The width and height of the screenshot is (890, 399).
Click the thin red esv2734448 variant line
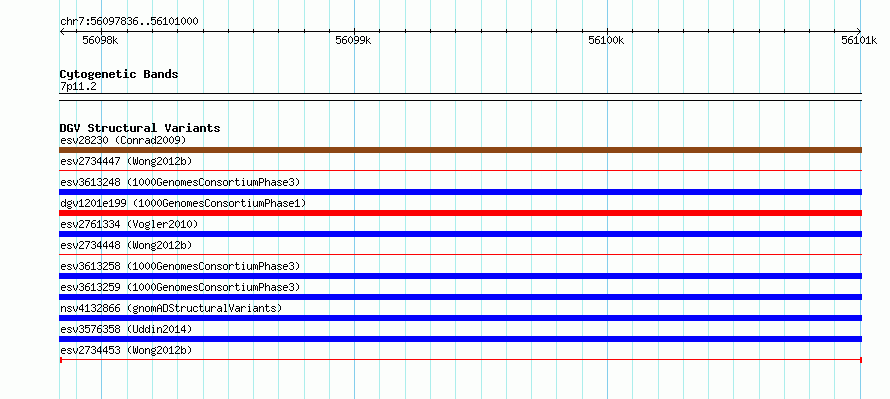(x=460, y=254)
